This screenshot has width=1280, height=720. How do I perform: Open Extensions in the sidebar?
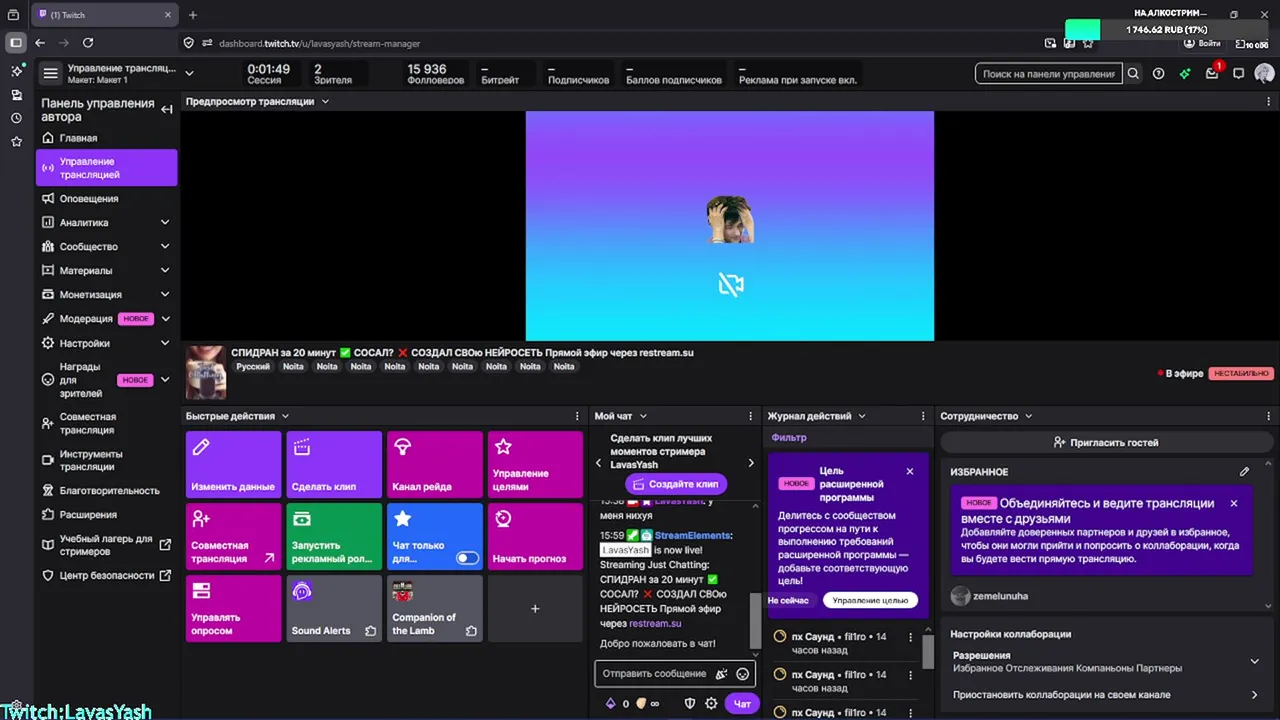(106, 514)
